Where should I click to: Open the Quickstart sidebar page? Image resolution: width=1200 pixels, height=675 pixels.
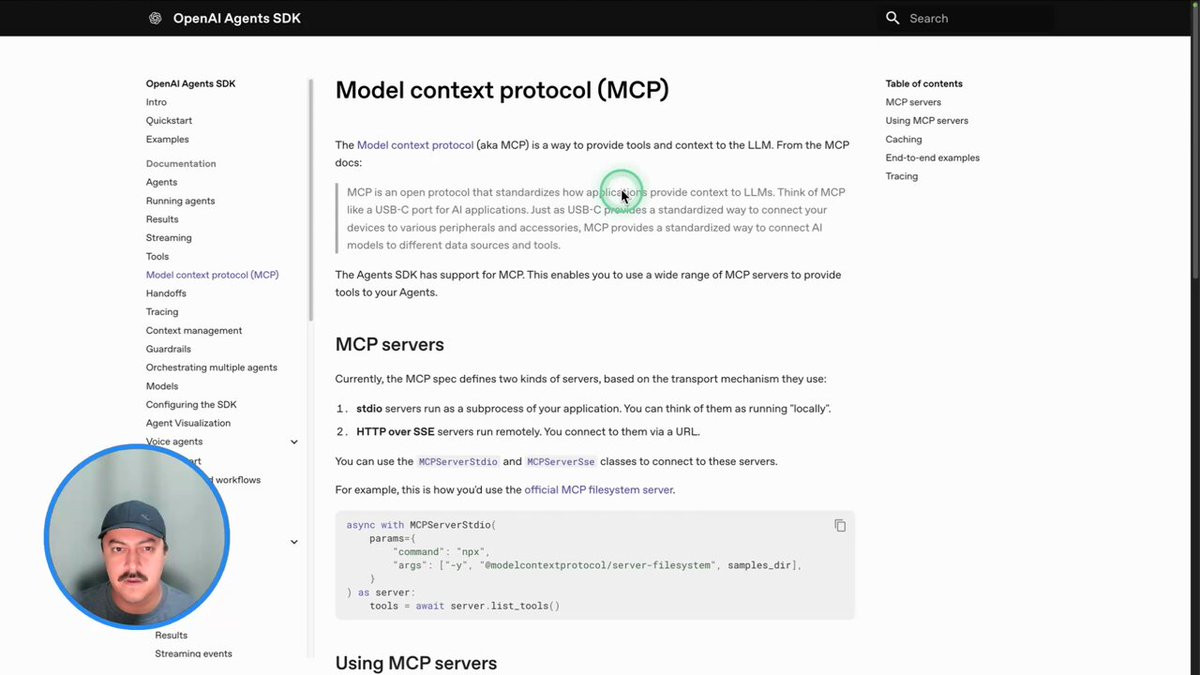tap(169, 121)
